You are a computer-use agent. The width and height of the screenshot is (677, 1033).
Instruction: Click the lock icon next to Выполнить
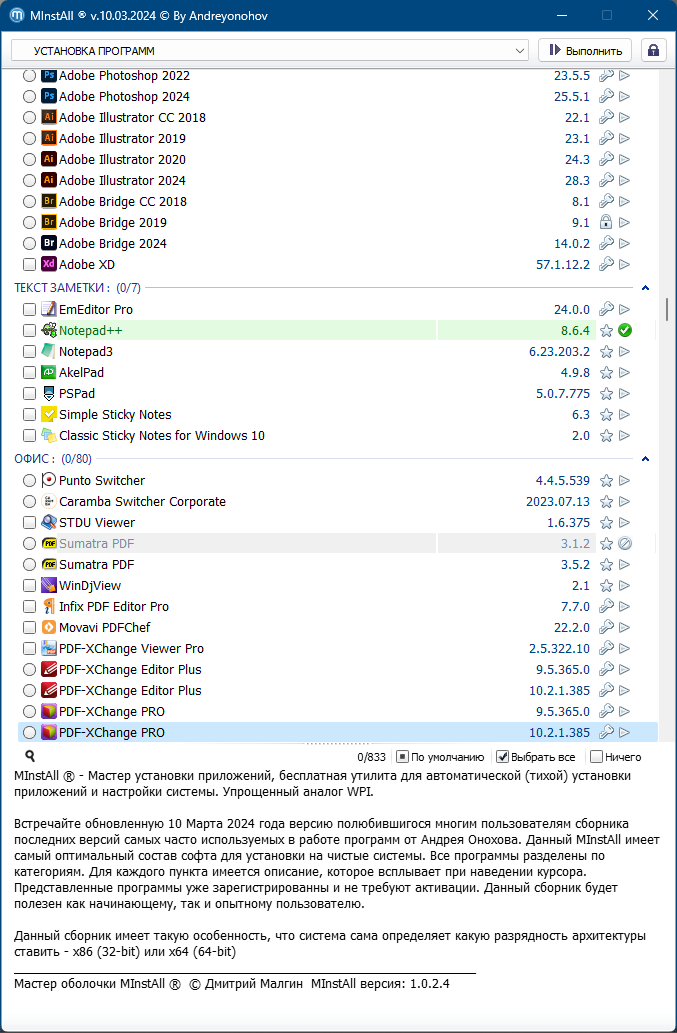click(654, 50)
